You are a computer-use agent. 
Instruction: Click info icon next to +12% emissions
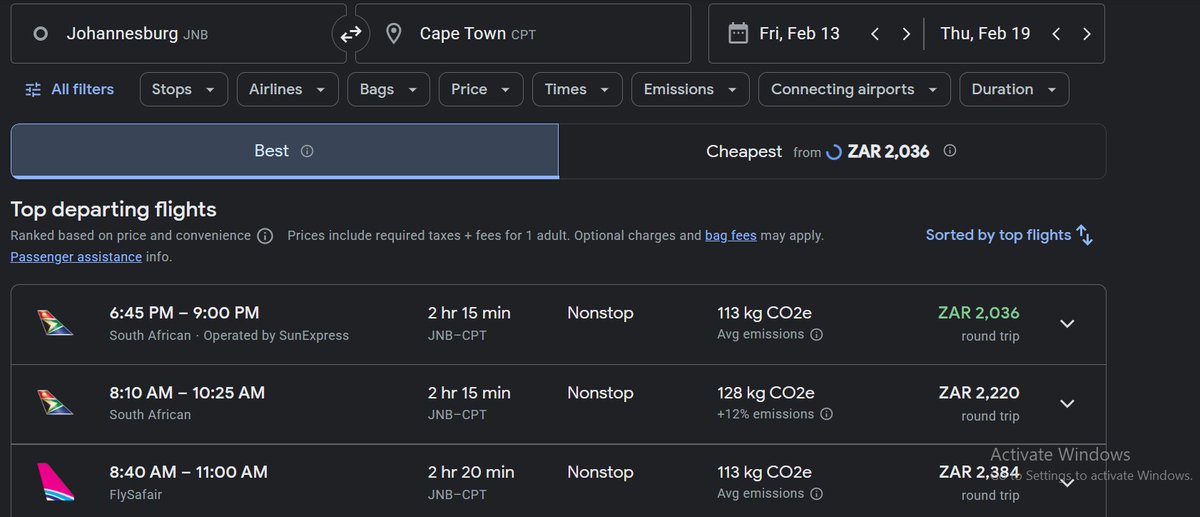point(826,414)
